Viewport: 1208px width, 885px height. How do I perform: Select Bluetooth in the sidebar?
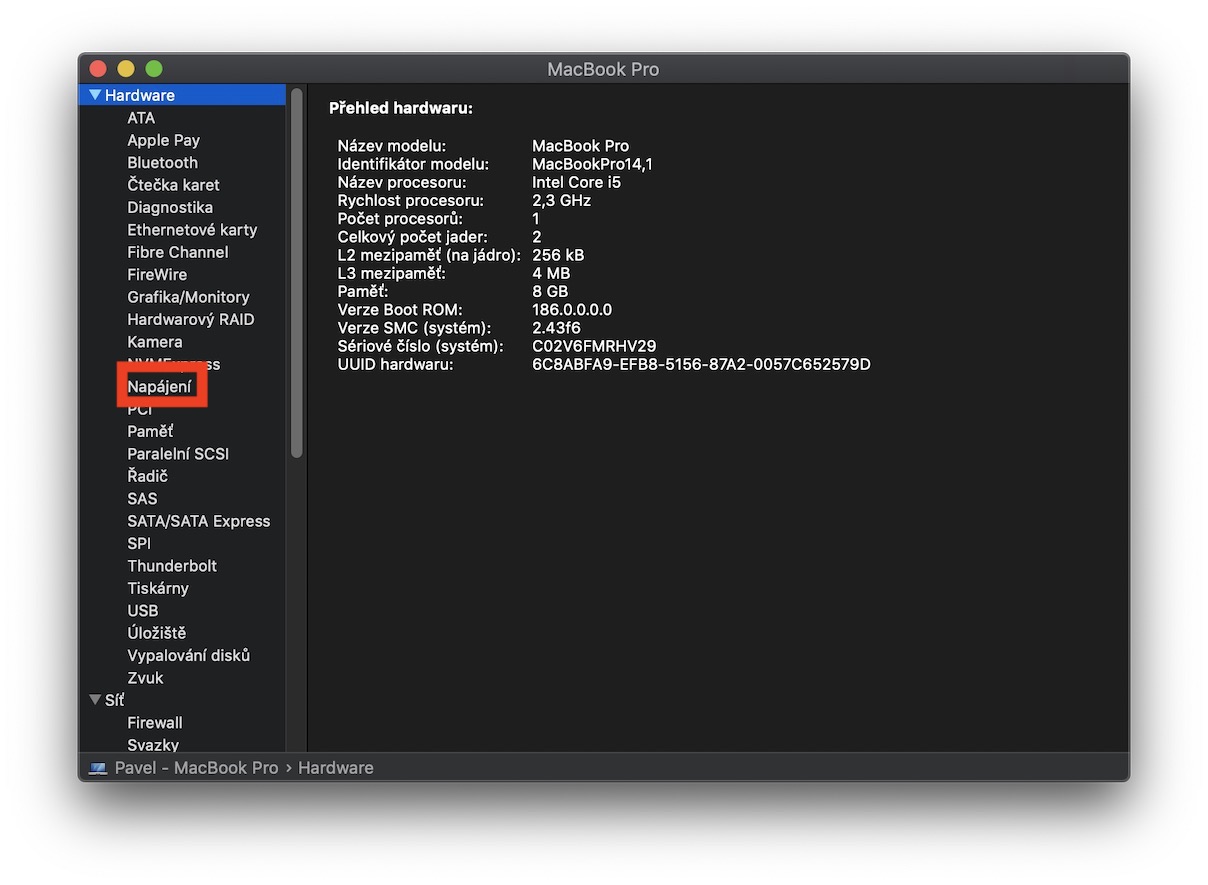coord(162,162)
